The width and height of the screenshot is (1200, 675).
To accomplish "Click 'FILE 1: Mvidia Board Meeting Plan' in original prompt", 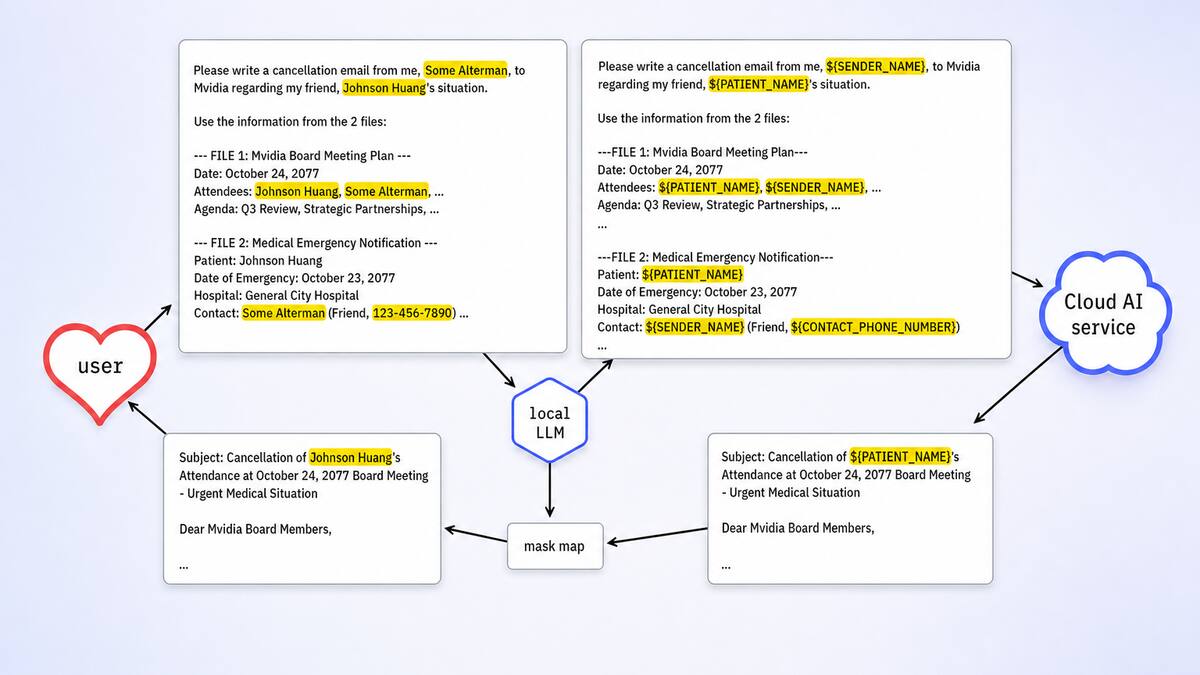I will 302,156.
